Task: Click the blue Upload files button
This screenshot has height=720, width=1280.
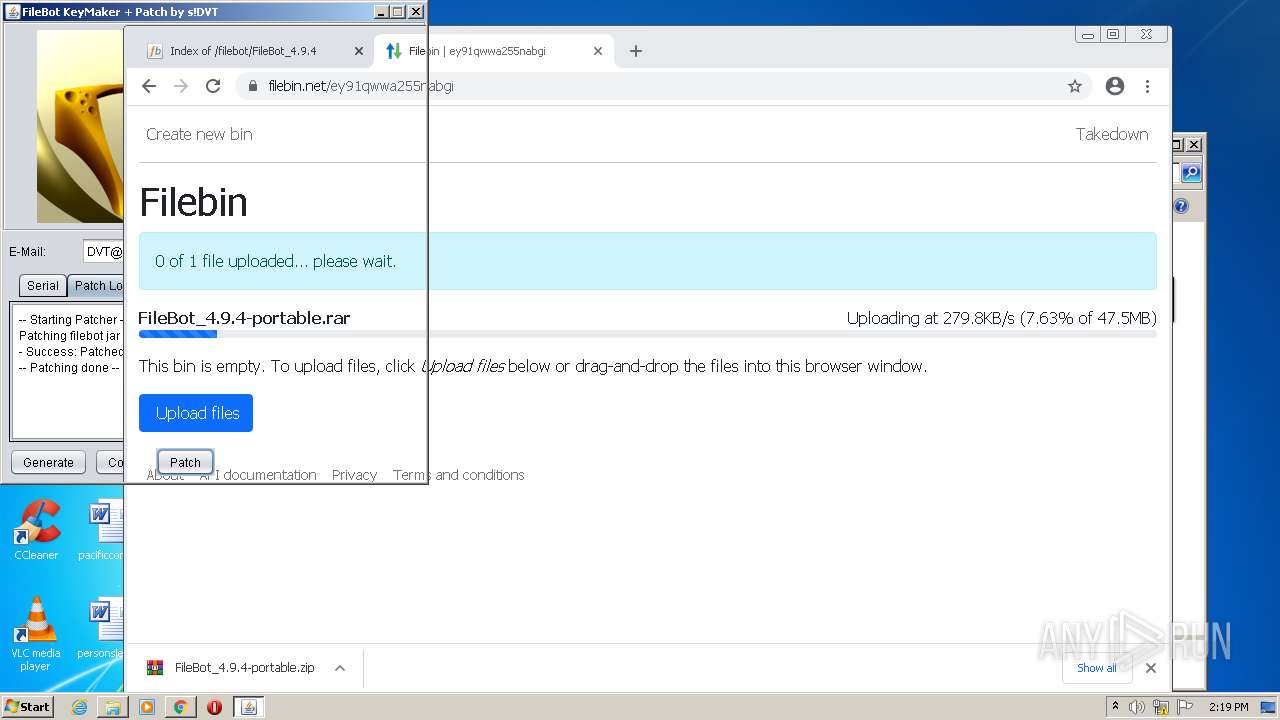Action: click(x=196, y=413)
